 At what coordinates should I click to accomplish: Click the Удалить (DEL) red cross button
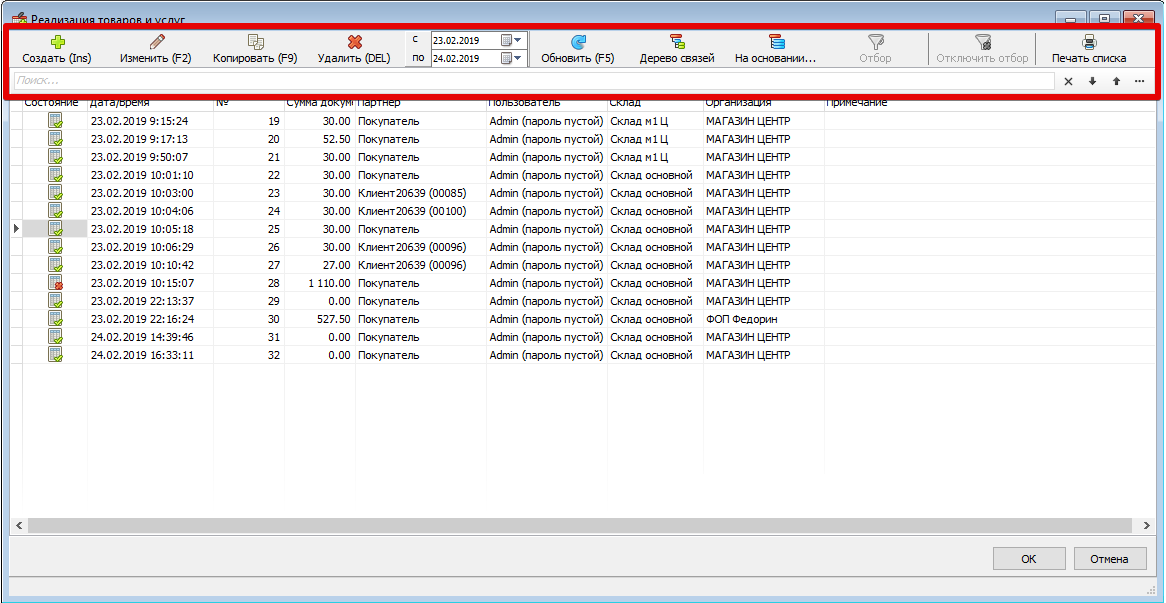click(x=354, y=49)
